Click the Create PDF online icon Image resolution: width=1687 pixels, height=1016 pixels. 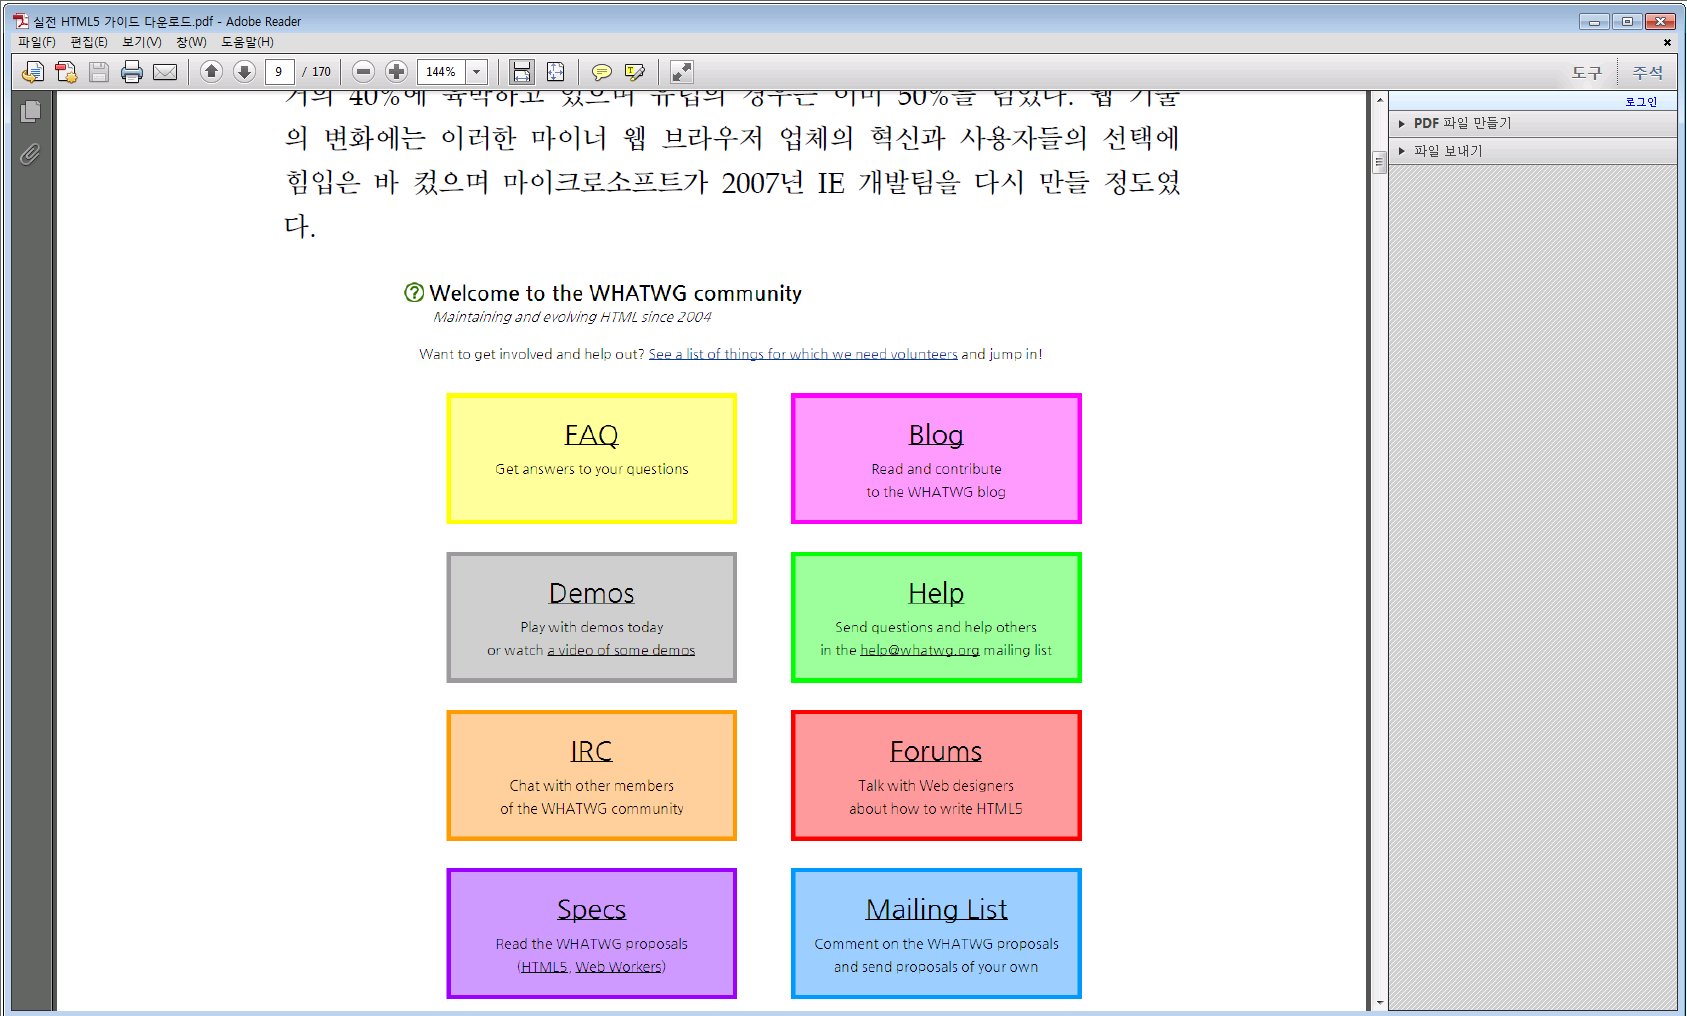pos(66,72)
